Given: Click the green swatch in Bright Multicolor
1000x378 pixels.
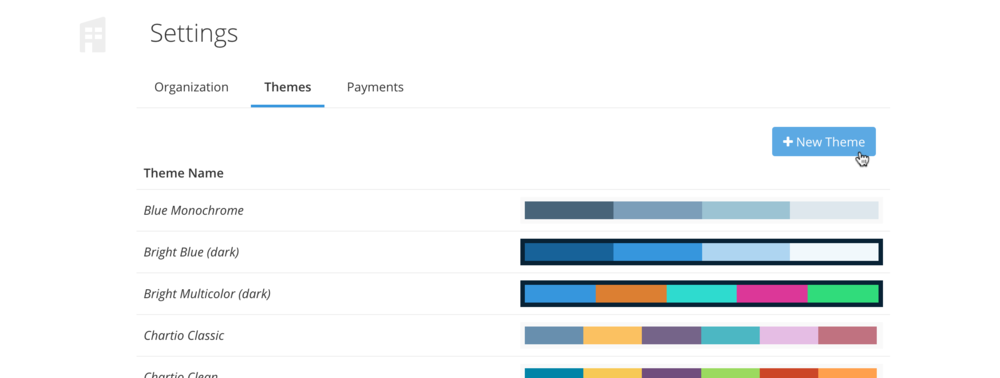Looking at the screenshot, I should pyautogui.click(x=843, y=294).
